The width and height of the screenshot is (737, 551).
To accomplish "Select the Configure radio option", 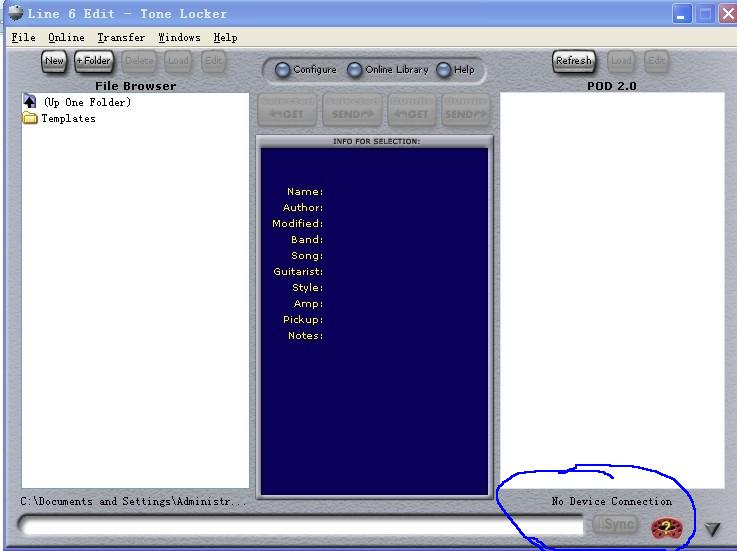I will click(x=282, y=70).
